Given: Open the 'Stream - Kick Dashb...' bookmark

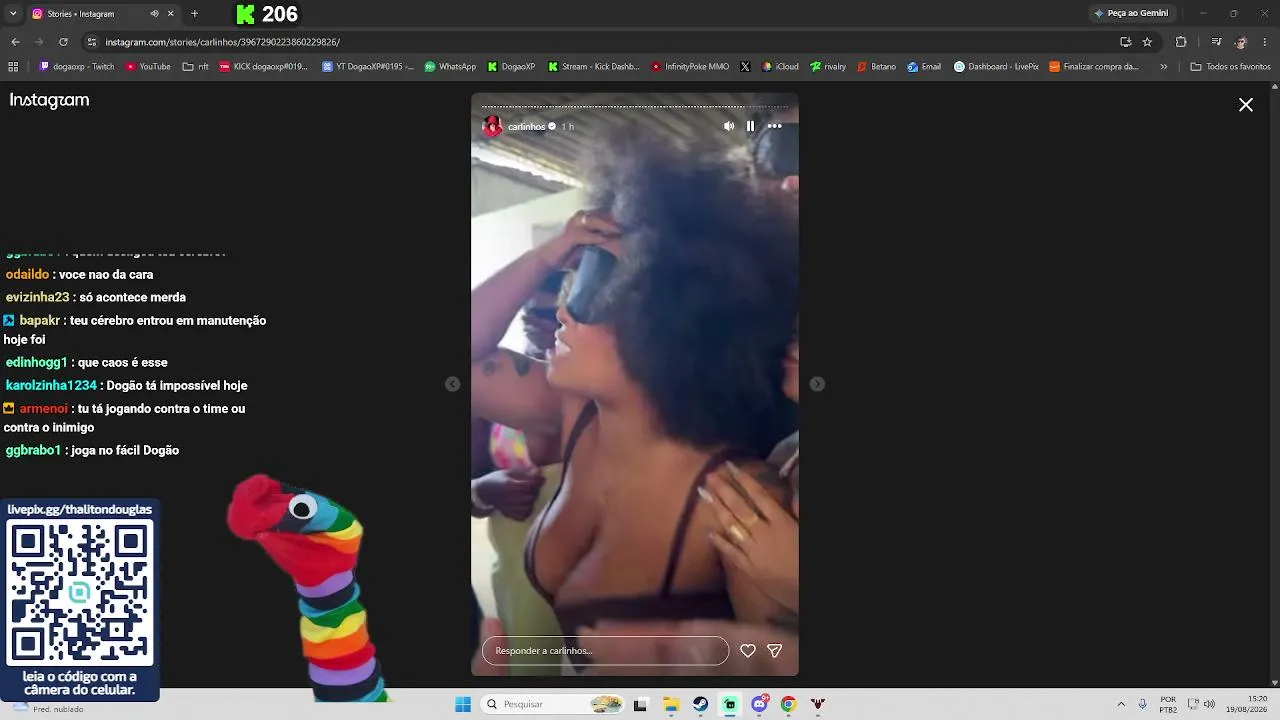Looking at the screenshot, I should coord(593,67).
